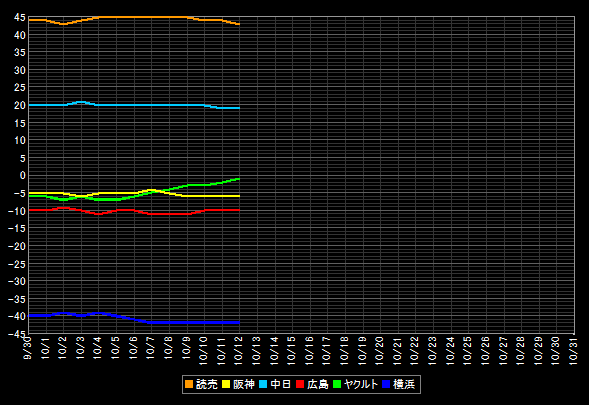Click the yellow 阪神 line end at 10/12
Viewport: 589px width, 405px height.
coord(239,196)
